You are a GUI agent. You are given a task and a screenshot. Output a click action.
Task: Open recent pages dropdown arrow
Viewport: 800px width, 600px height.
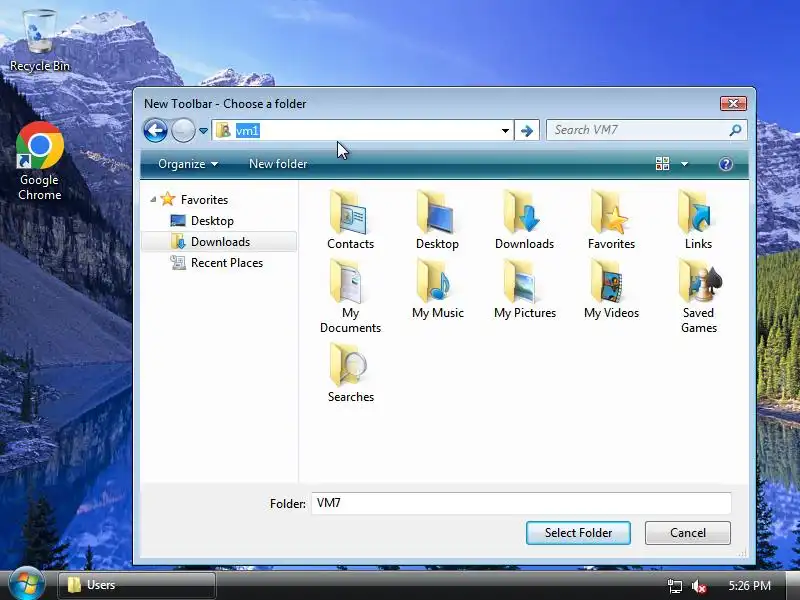pos(203,131)
